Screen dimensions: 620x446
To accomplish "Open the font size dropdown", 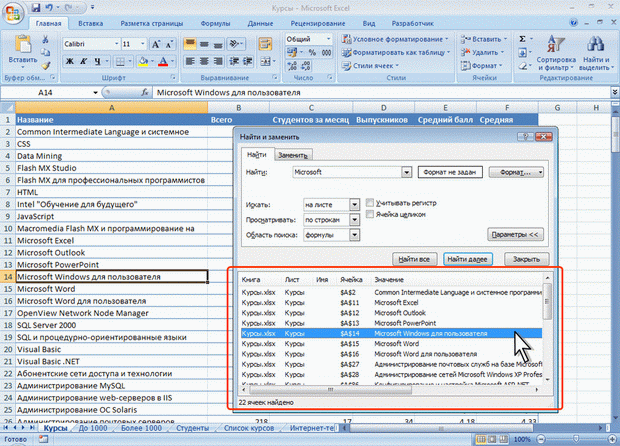I will (x=142, y=44).
